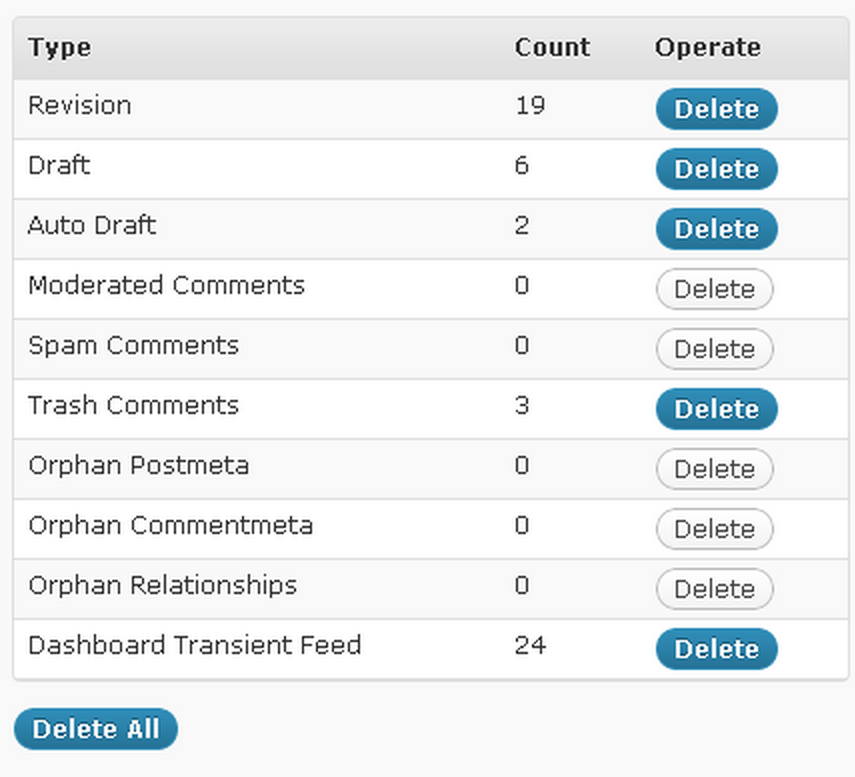Delete Spam Comments using its button
Screen dimensions: 855x777
714,349
